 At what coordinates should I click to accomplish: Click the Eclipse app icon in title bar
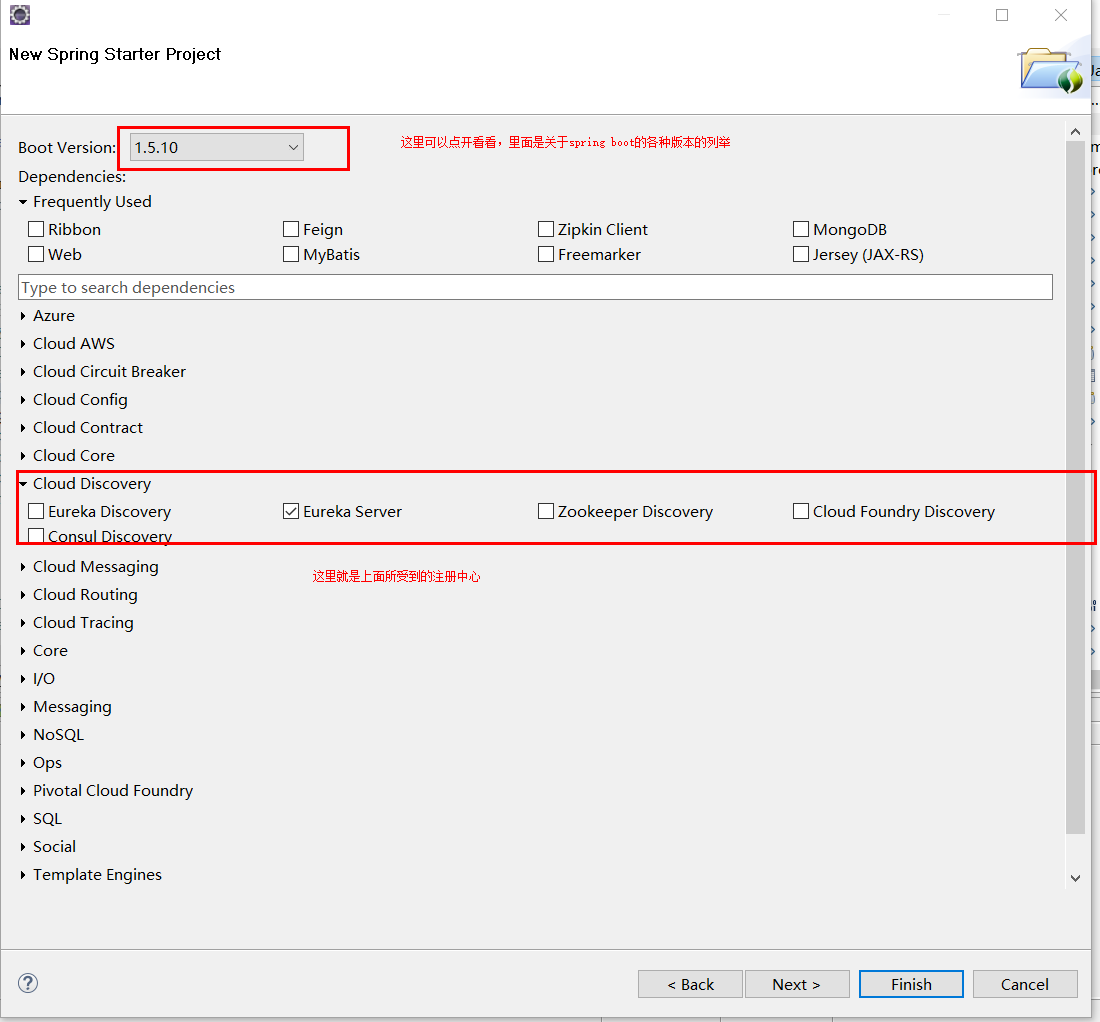click(20, 15)
